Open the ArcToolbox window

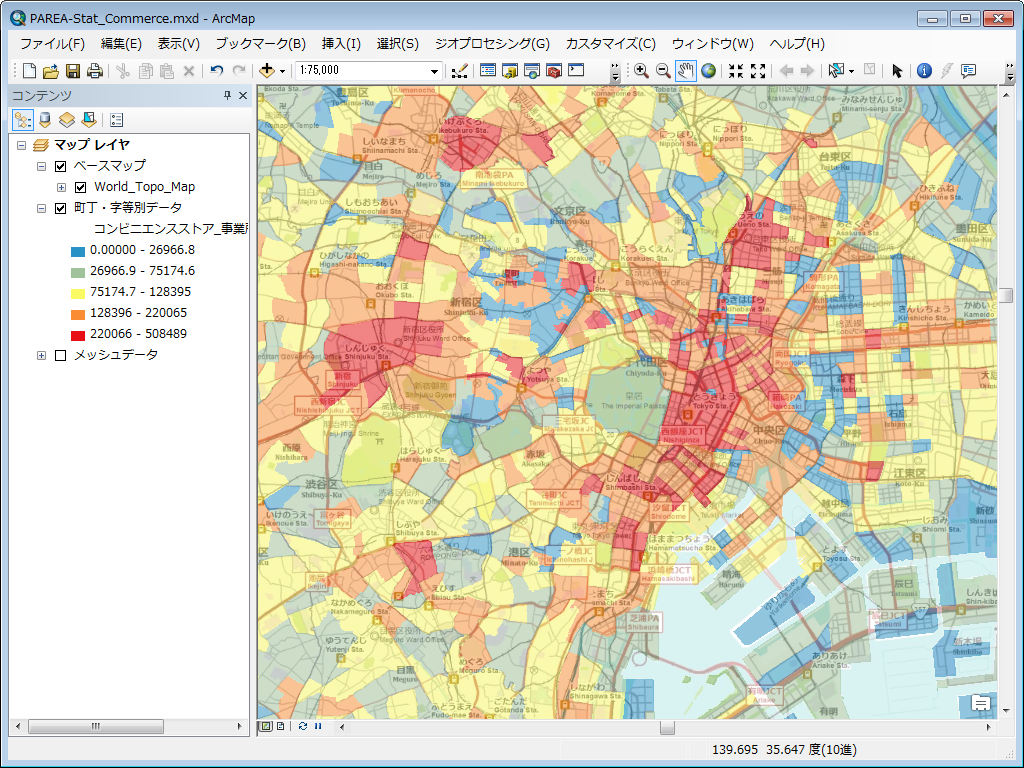[x=554, y=71]
